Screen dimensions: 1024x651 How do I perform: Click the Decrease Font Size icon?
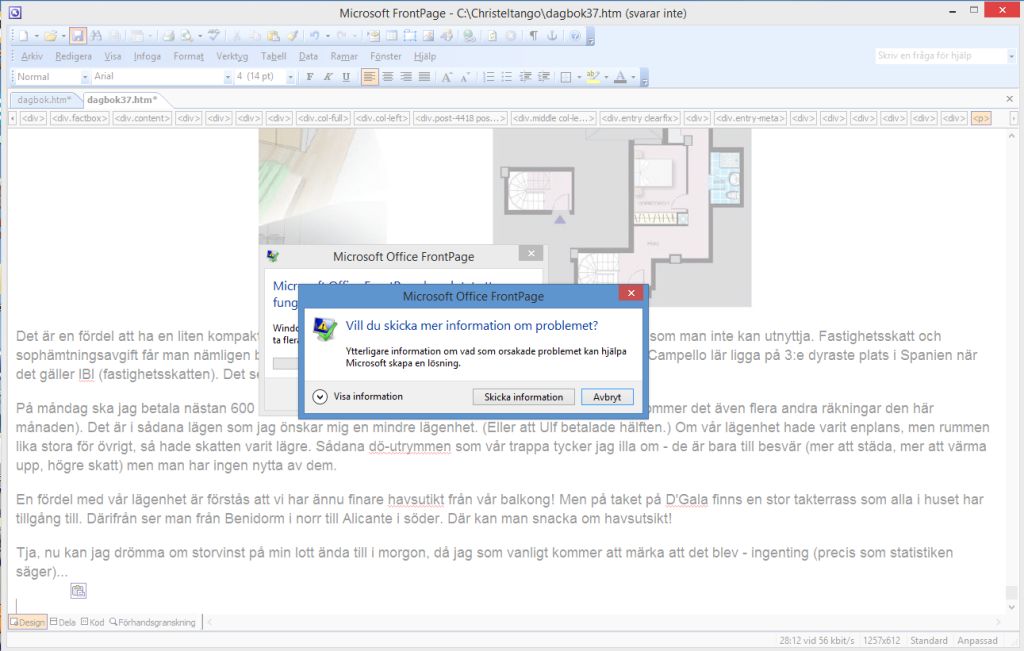(465, 76)
